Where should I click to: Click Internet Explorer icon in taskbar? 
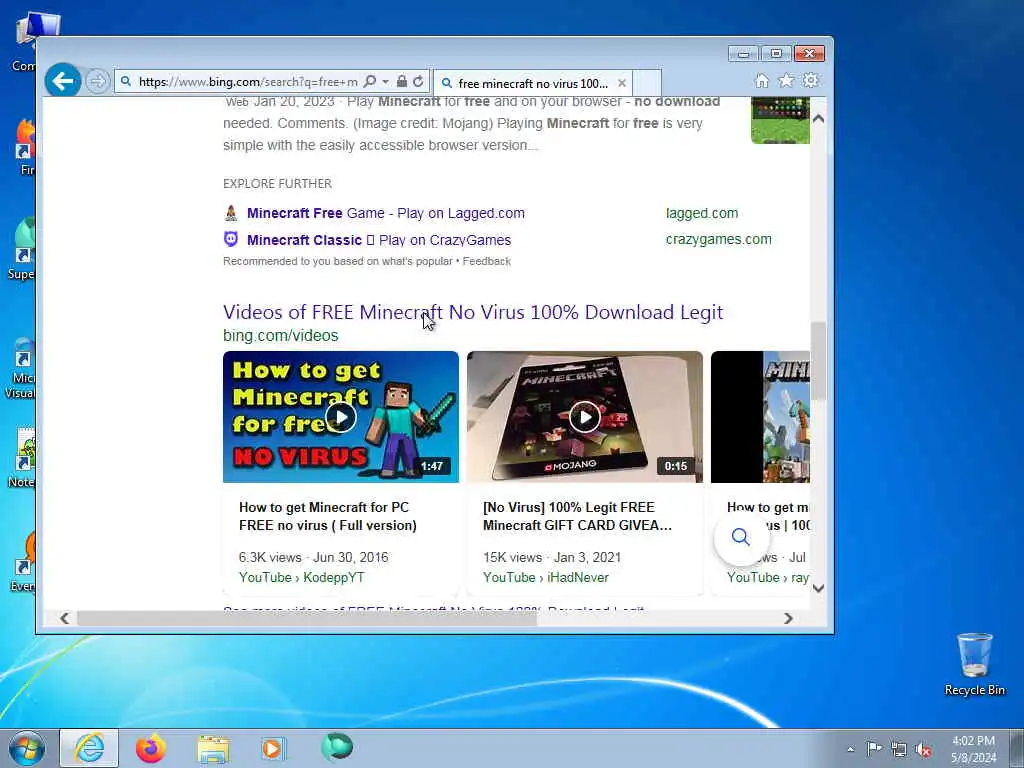tap(89, 748)
